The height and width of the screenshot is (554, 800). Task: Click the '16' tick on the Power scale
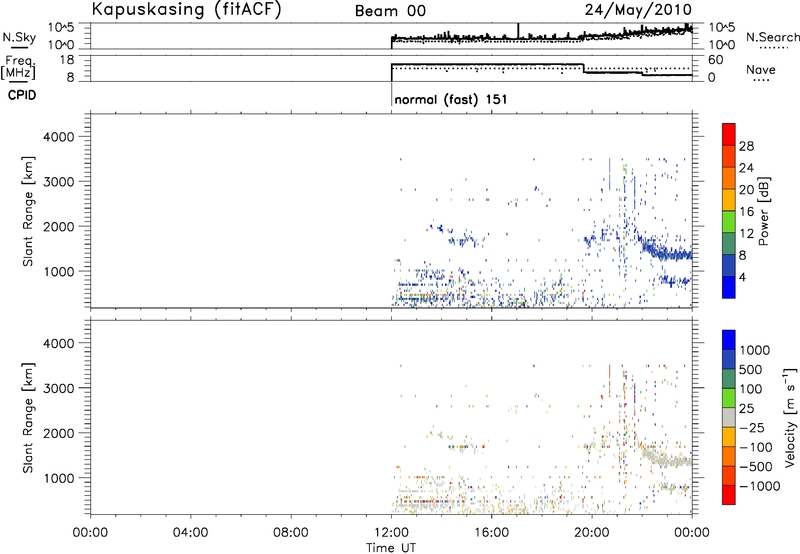click(746, 212)
